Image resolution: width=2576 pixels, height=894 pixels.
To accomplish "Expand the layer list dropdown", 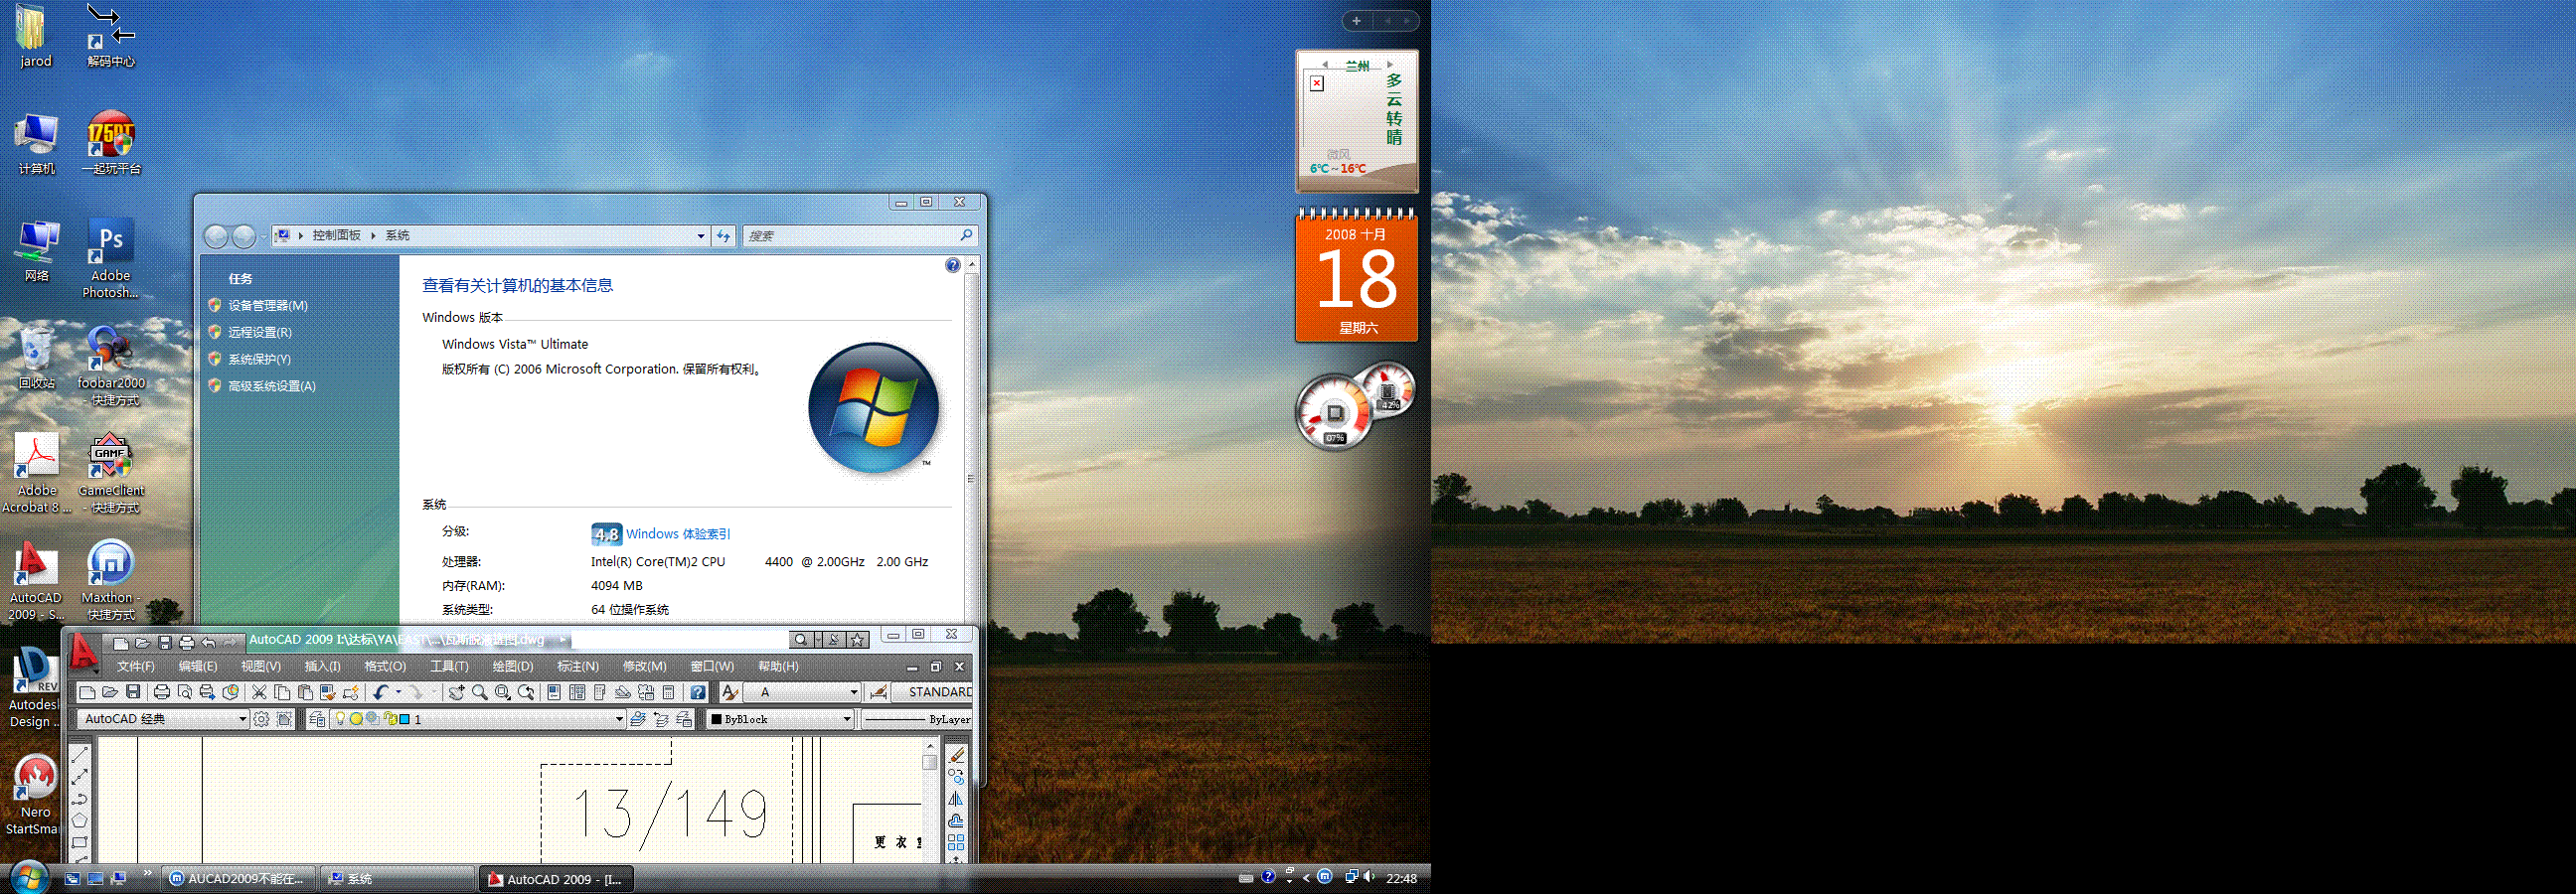I will click(x=619, y=719).
